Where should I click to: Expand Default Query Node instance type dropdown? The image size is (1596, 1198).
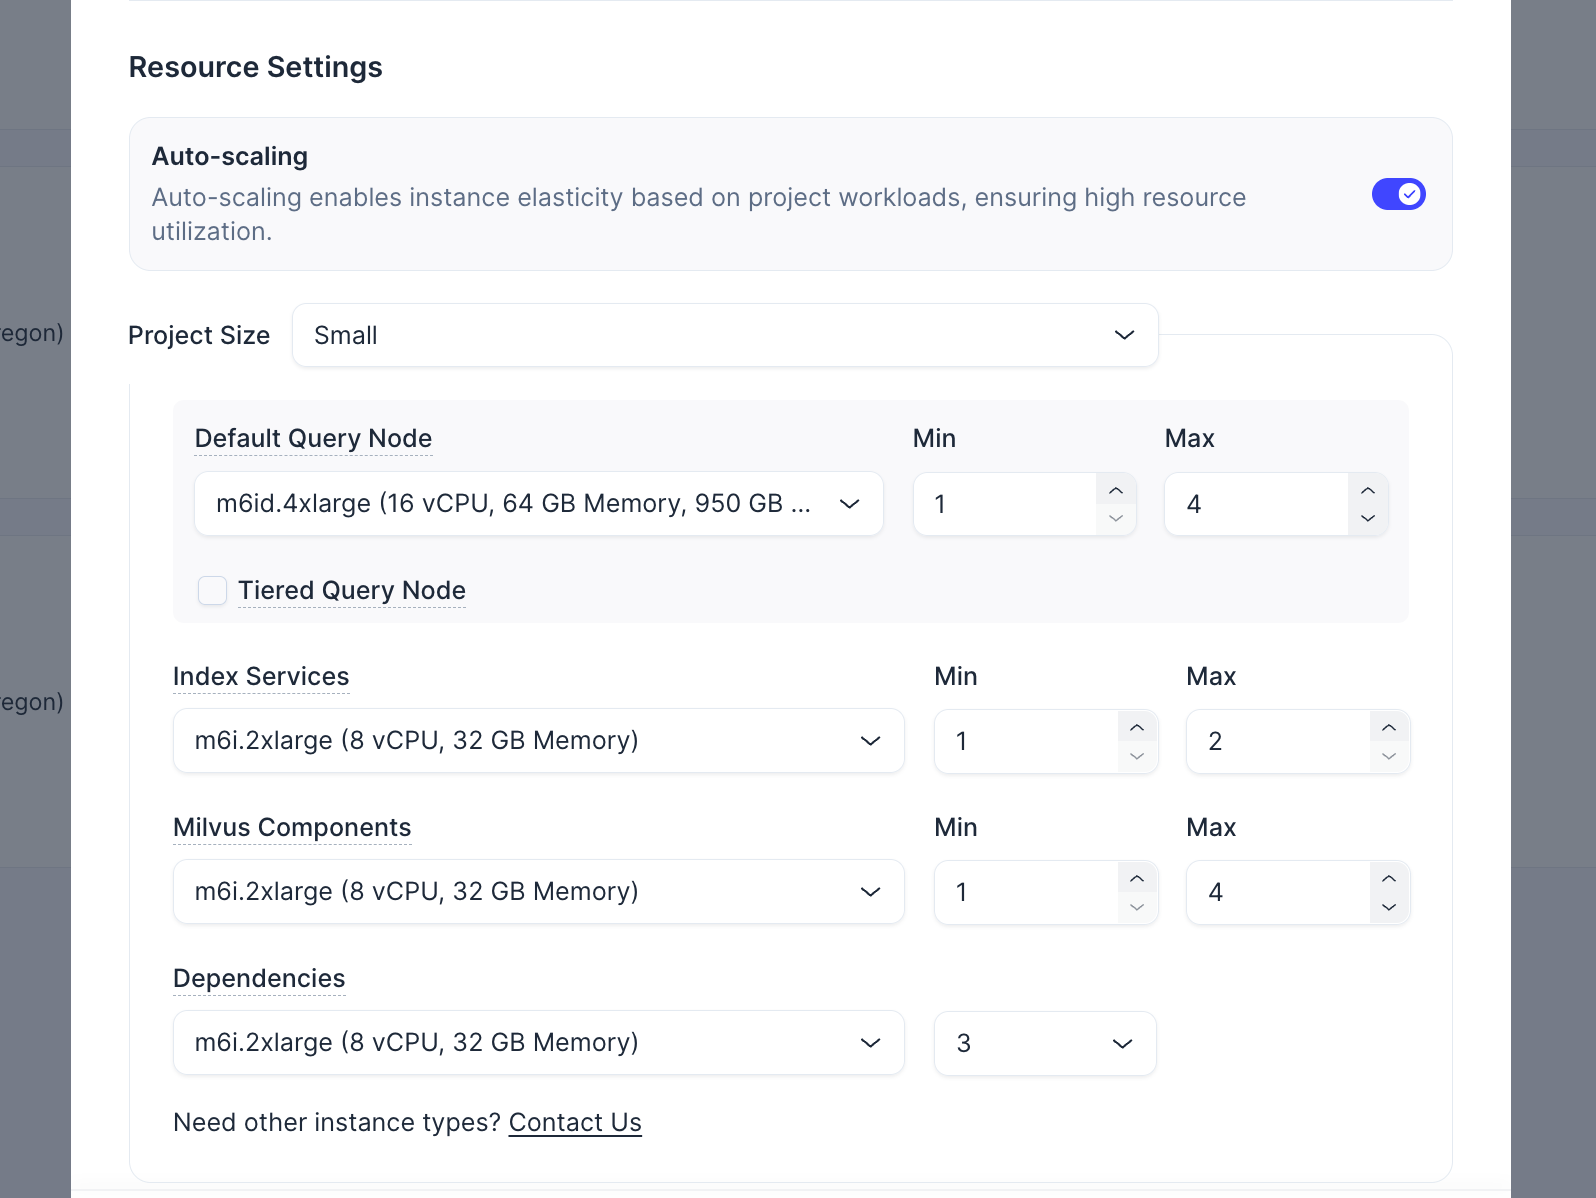coord(538,504)
